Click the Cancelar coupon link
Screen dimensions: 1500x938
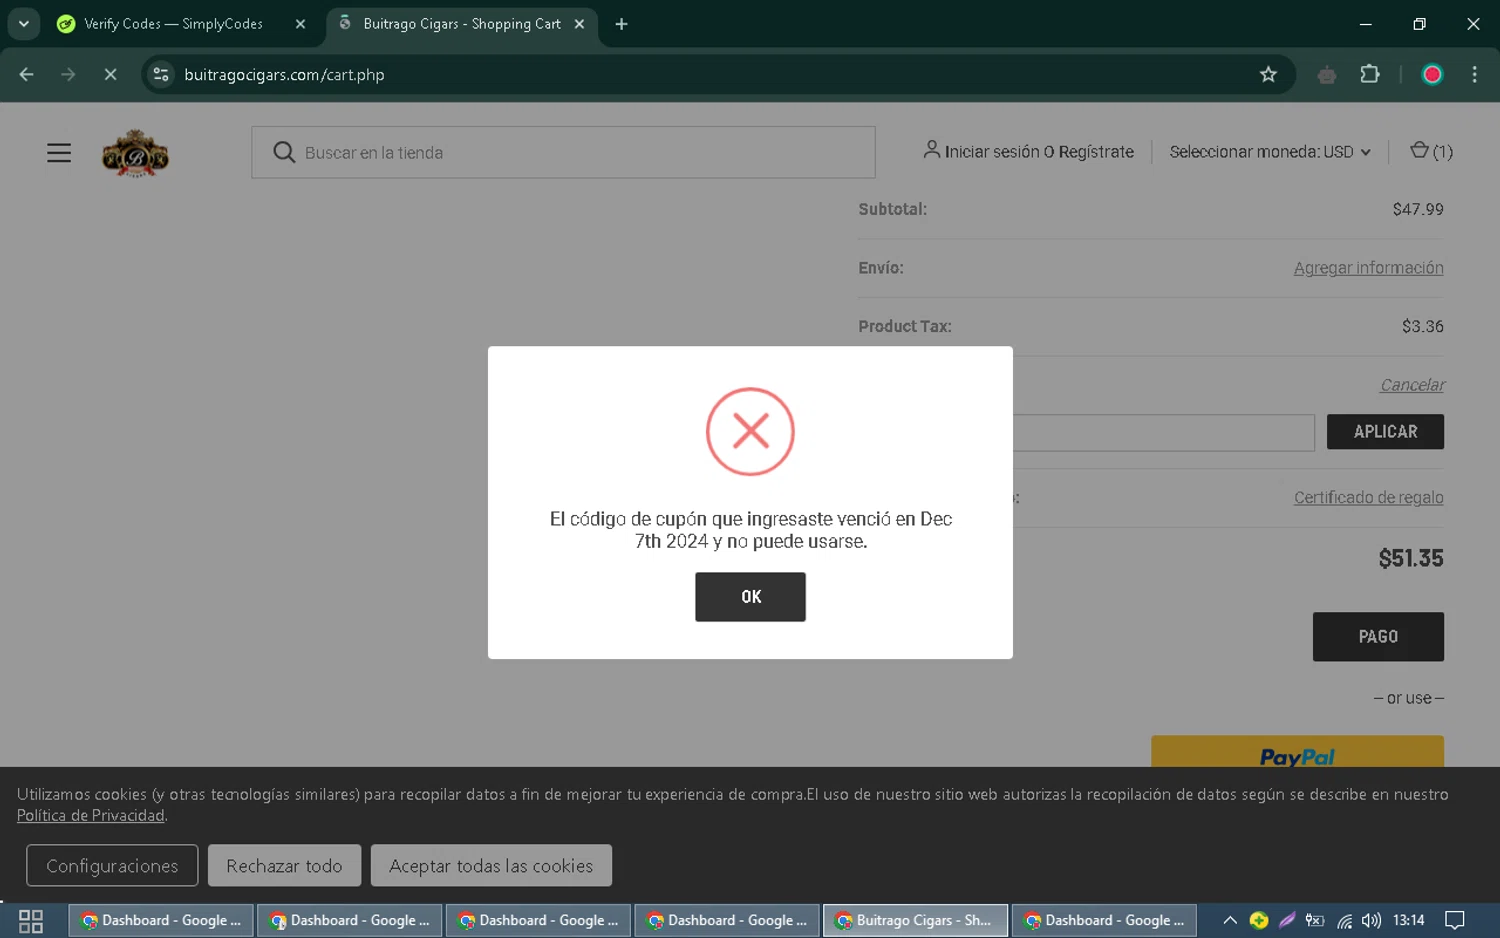point(1412,385)
